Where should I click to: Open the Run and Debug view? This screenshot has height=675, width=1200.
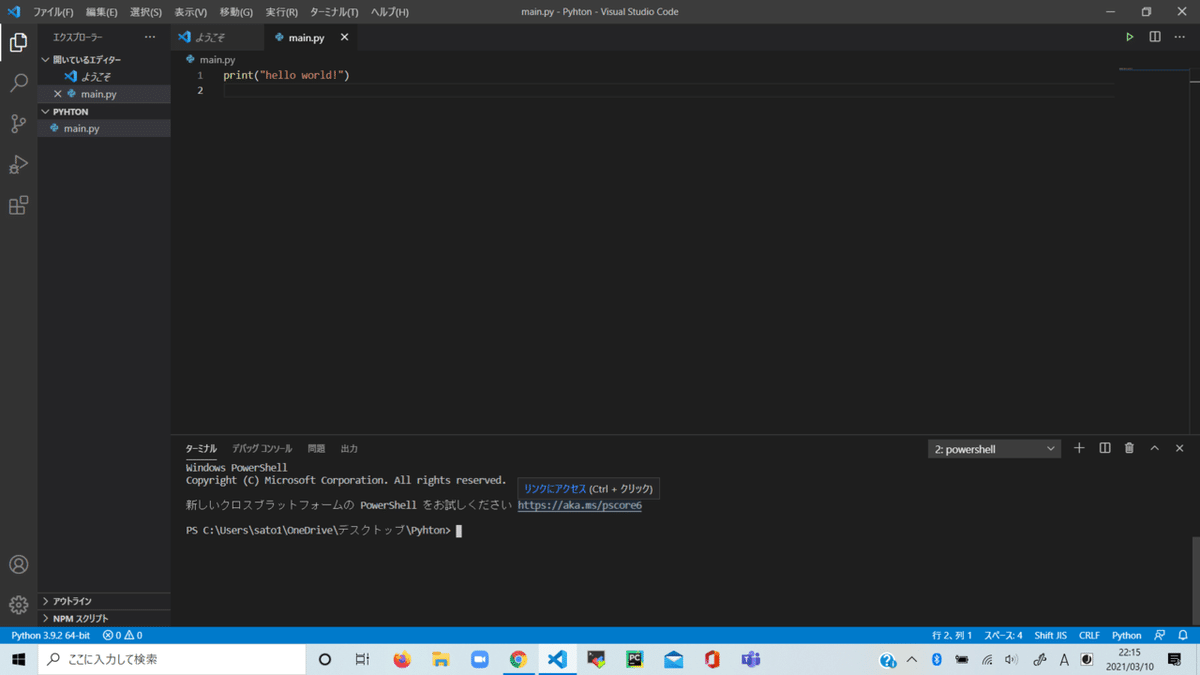[18, 165]
